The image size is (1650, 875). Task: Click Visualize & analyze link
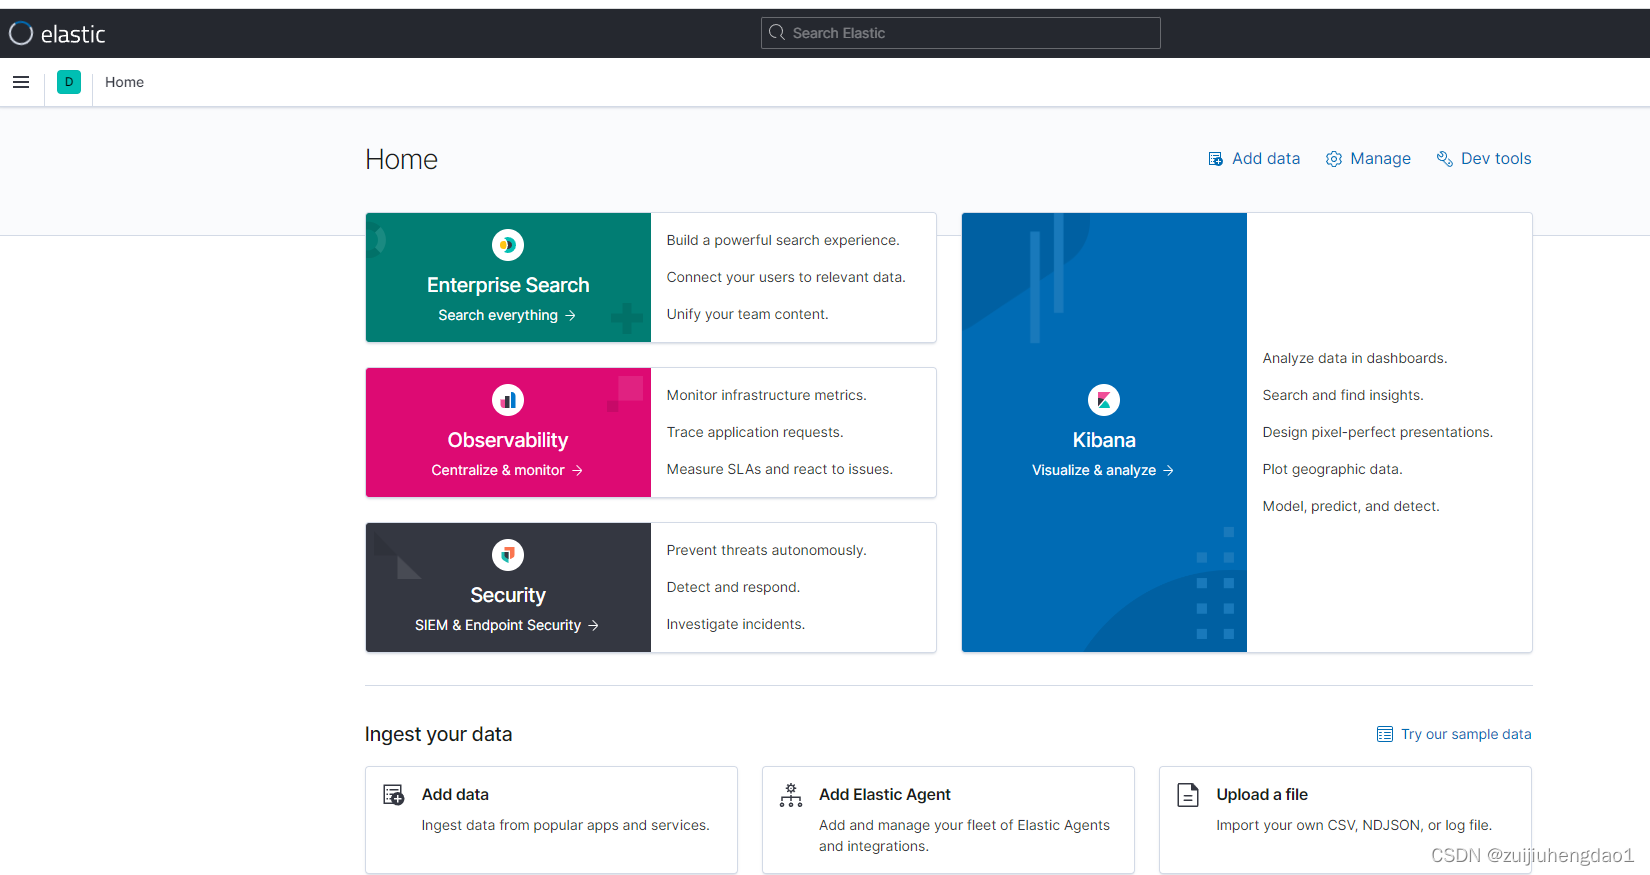[x=1094, y=470]
